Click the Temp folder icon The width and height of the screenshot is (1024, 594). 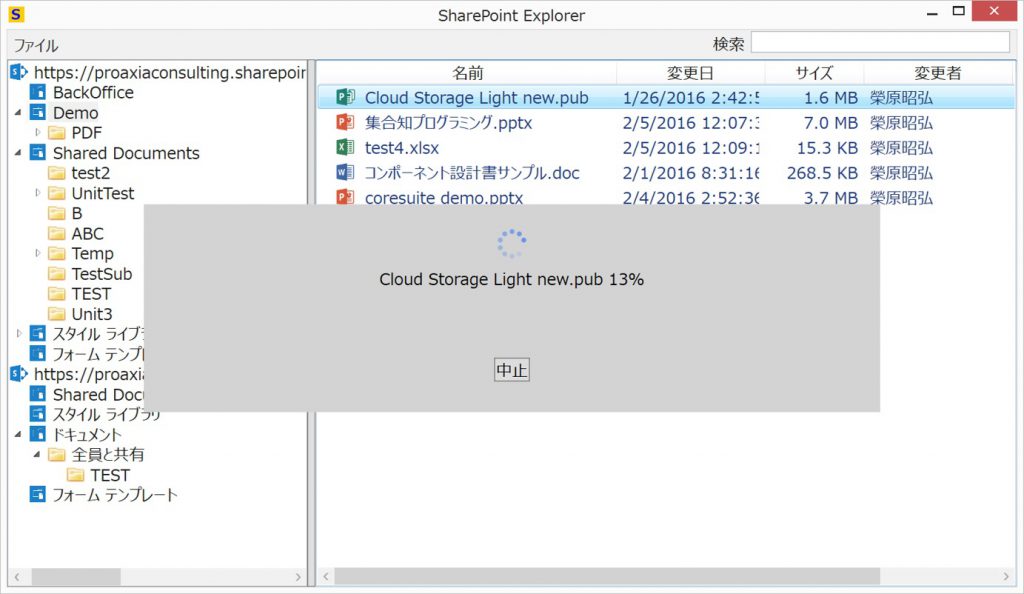[57, 253]
